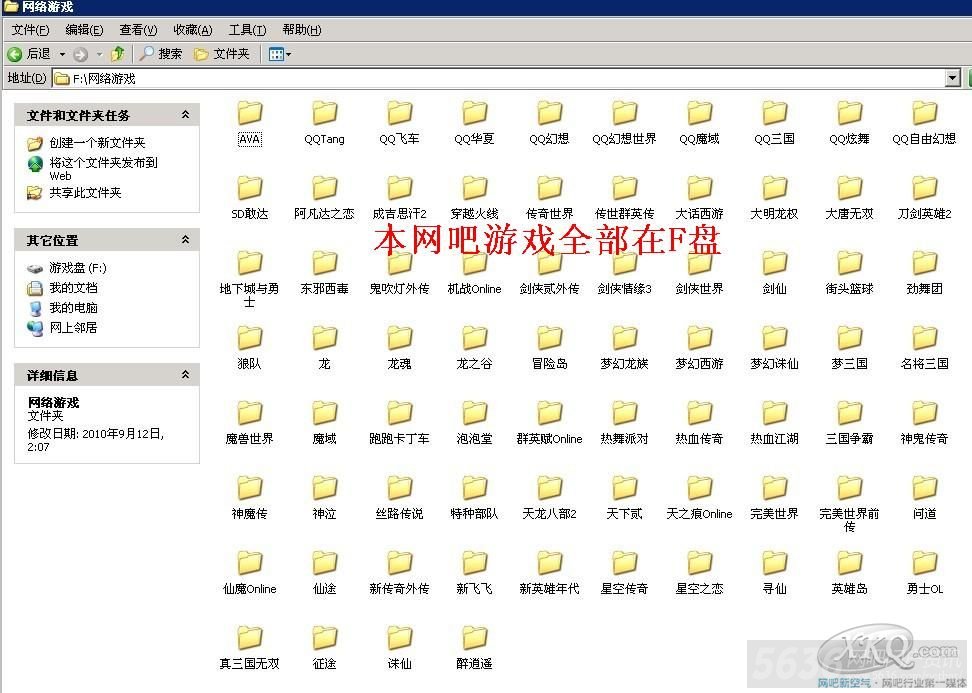
Task: Select the QQ炫舞 folder
Action: point(849,123)
